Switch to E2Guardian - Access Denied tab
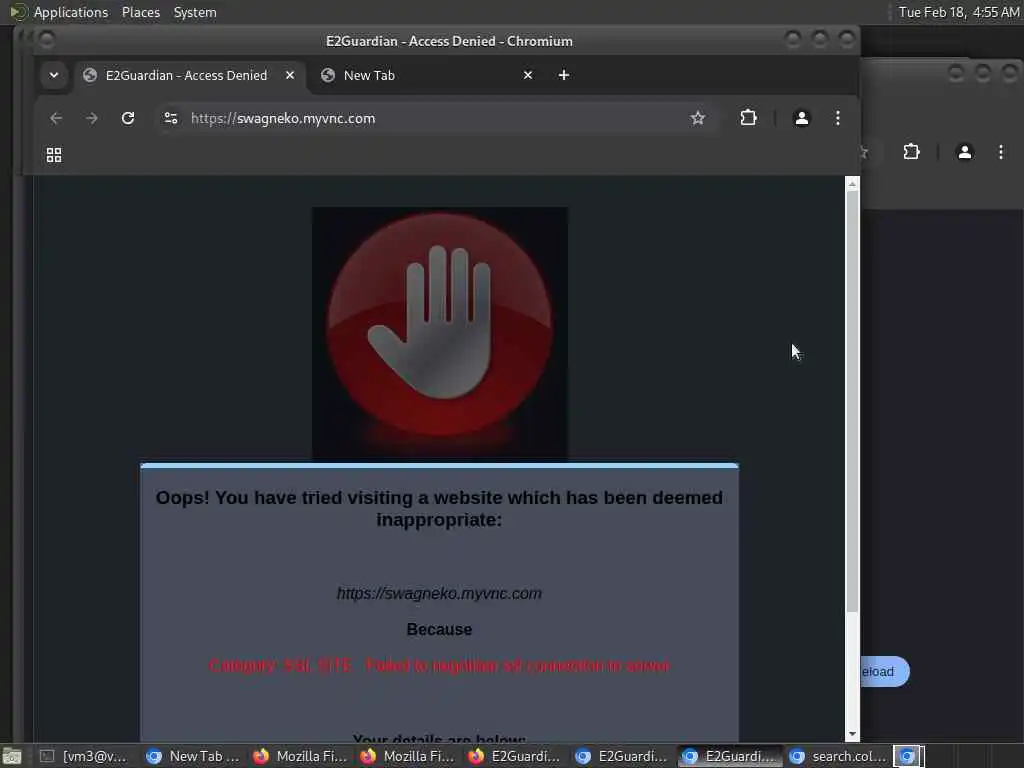 [x=186, y=75]
